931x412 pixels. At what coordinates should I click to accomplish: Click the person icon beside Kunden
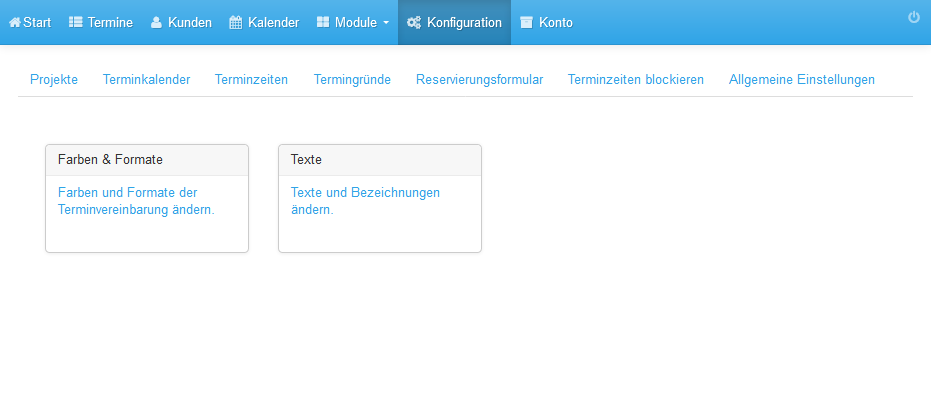156,23
